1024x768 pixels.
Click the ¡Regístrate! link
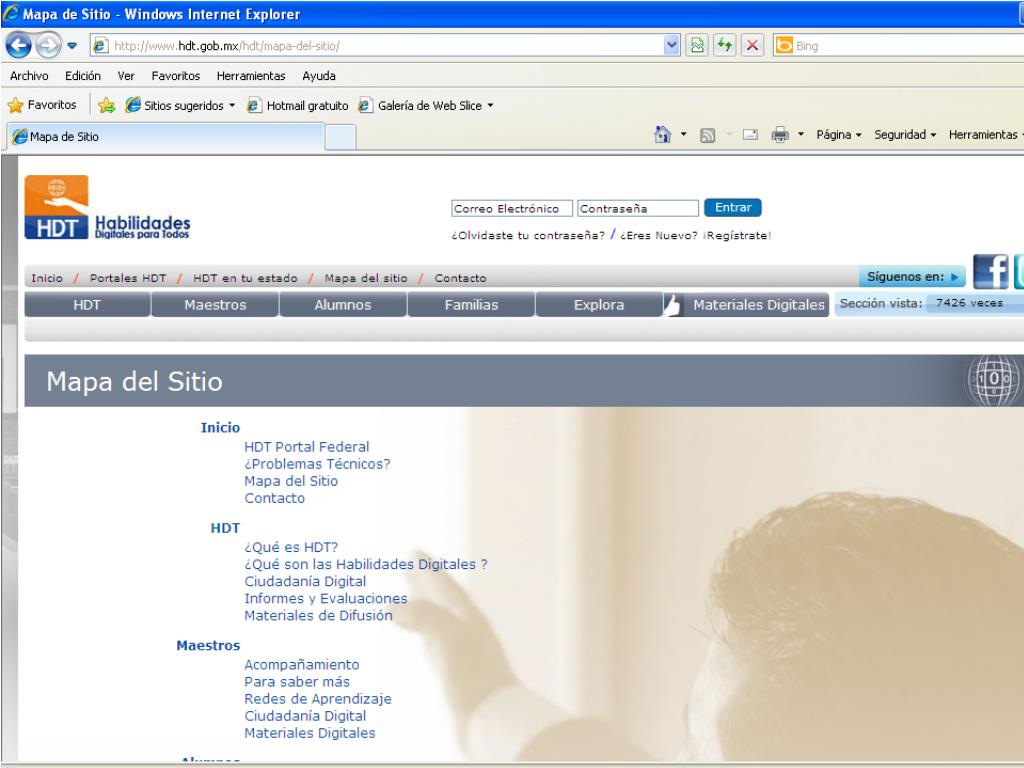tap(737, 236)
